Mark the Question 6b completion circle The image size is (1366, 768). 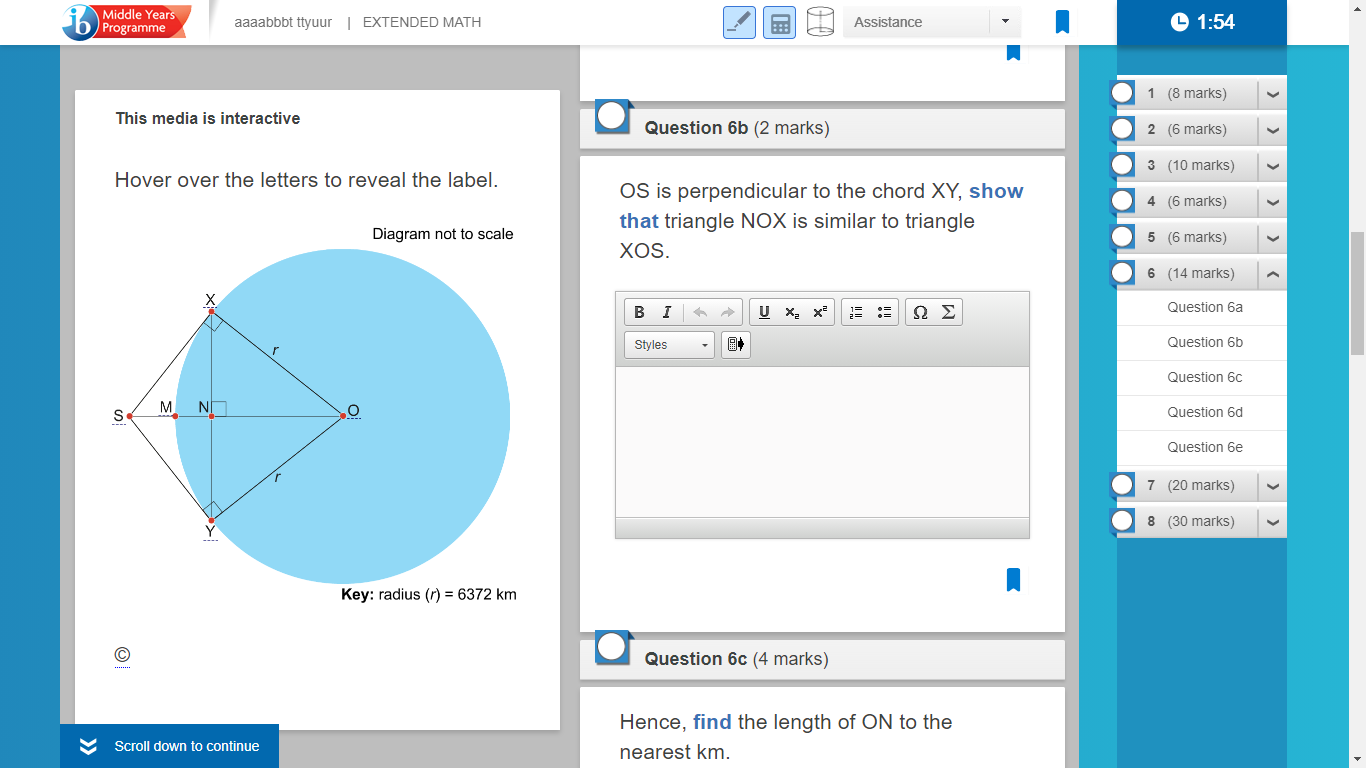point(612,117)
